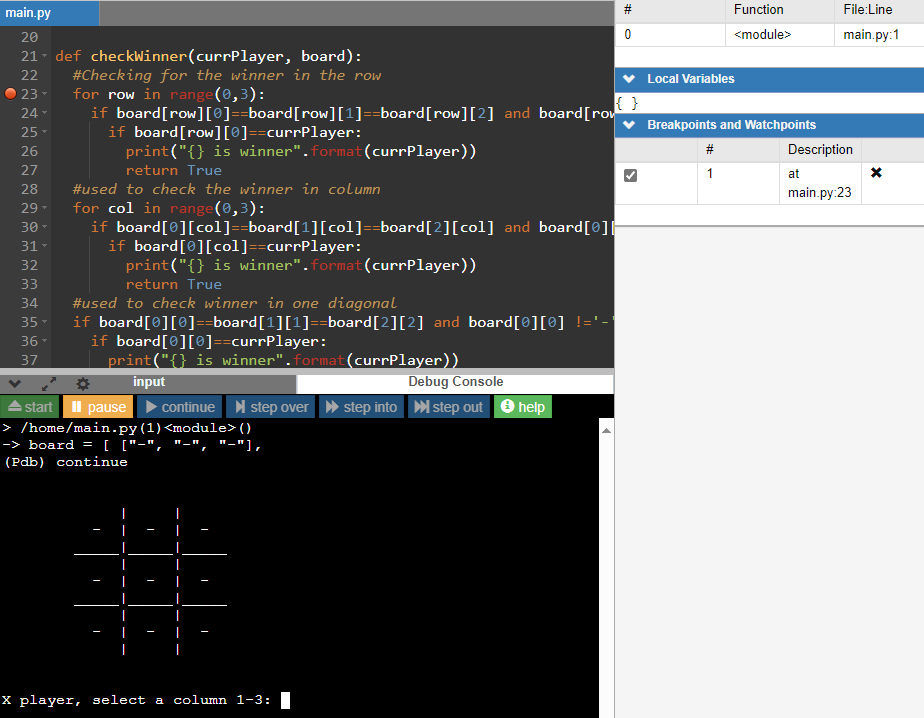Continue program execution
The height and width of the screenshot is (718, 924).
tap(179, 406)
